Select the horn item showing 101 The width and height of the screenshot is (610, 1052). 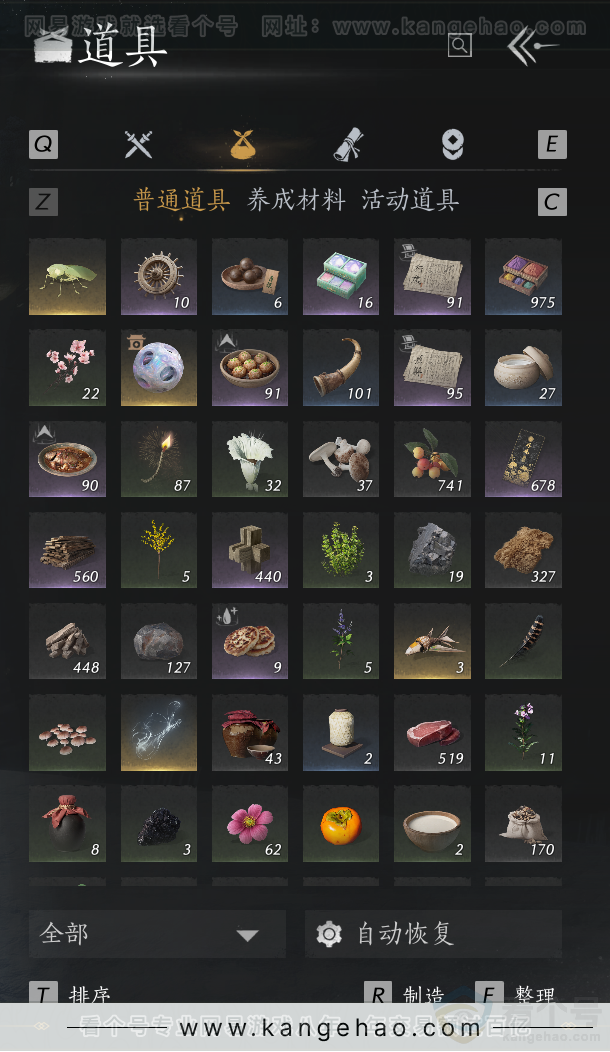[341, 368]
